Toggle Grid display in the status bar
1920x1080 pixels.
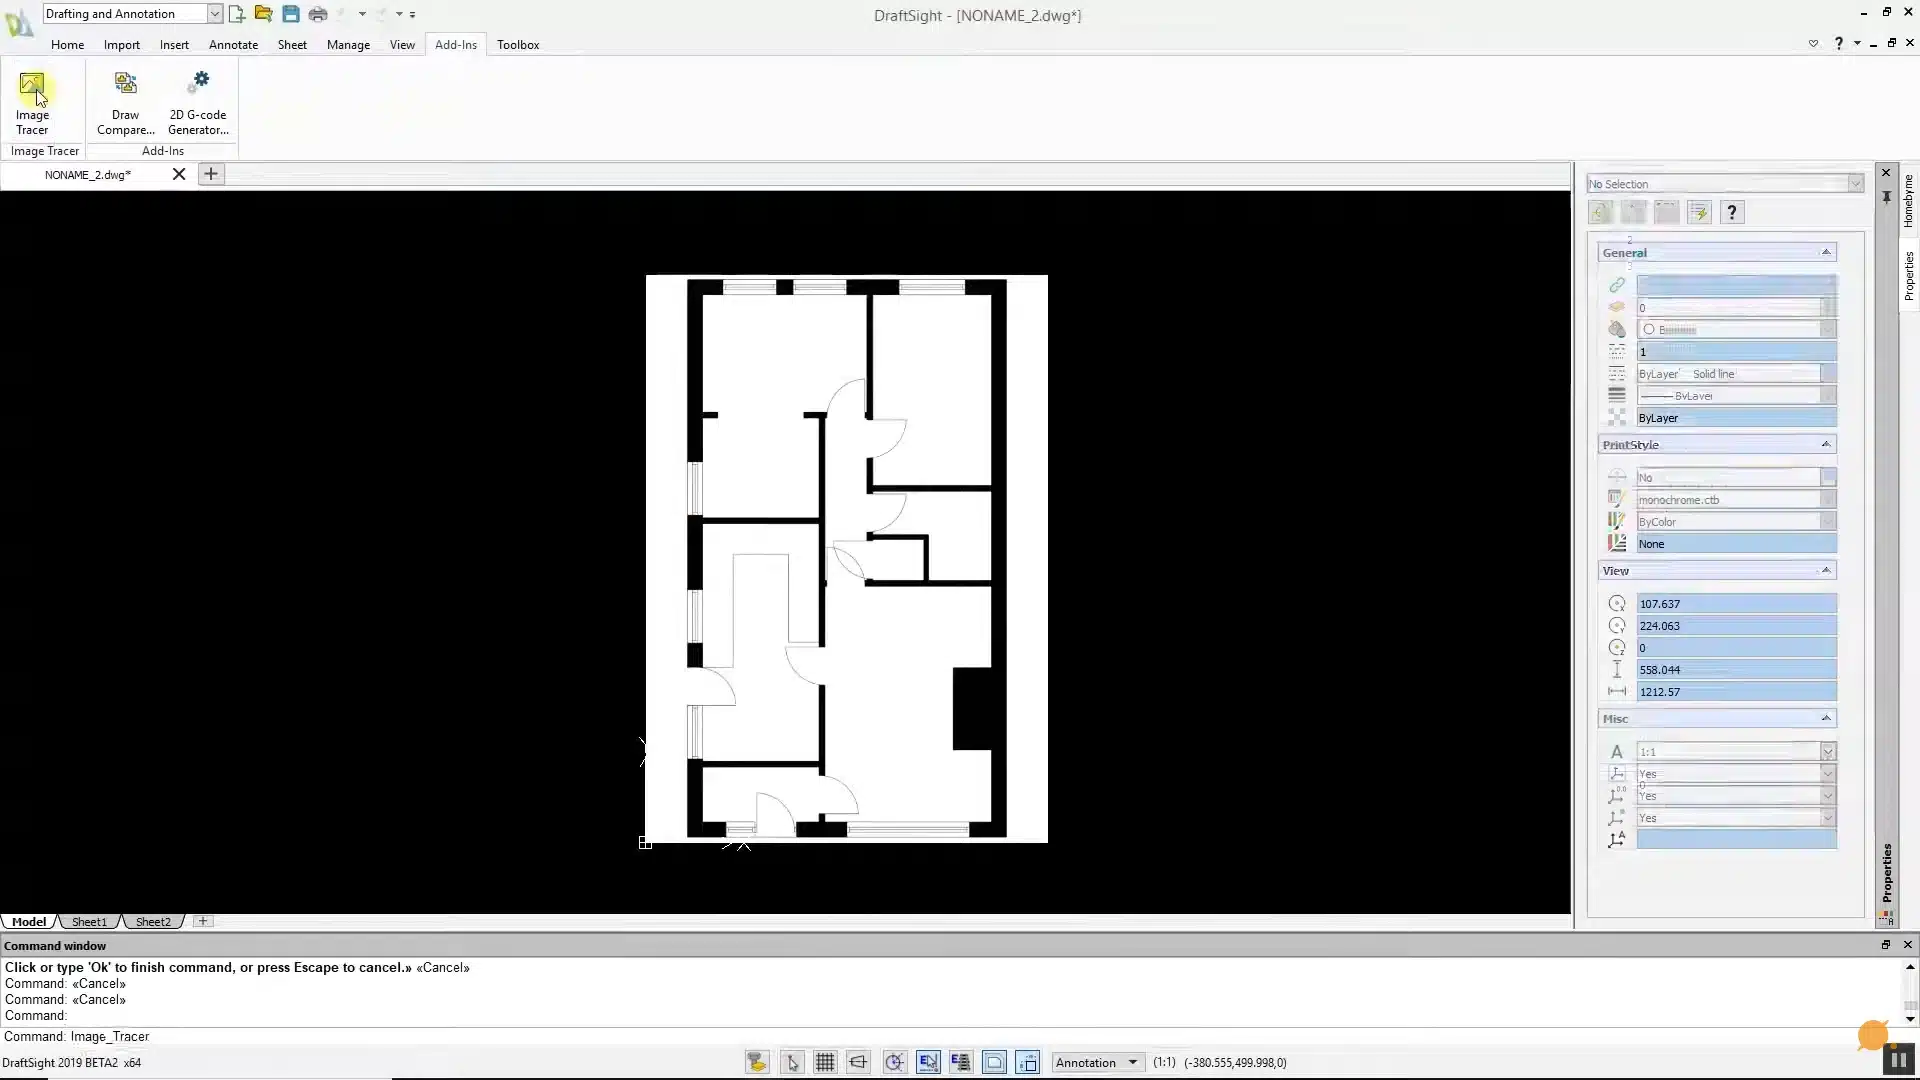pyautogui.click(x=824, y=1062)
